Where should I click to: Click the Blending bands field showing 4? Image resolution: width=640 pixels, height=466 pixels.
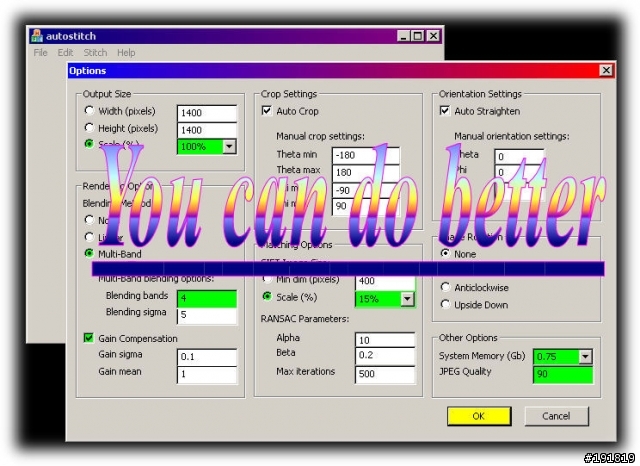click(x=207, y=299)
